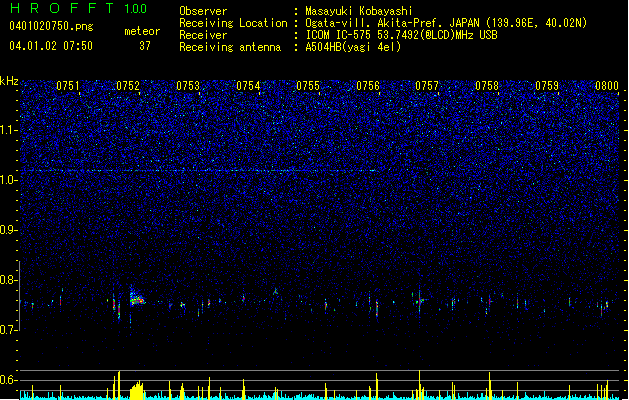Click the 0759 time marker
The height and width of the screenshot is (400, 629).
[x=547, y=86]
